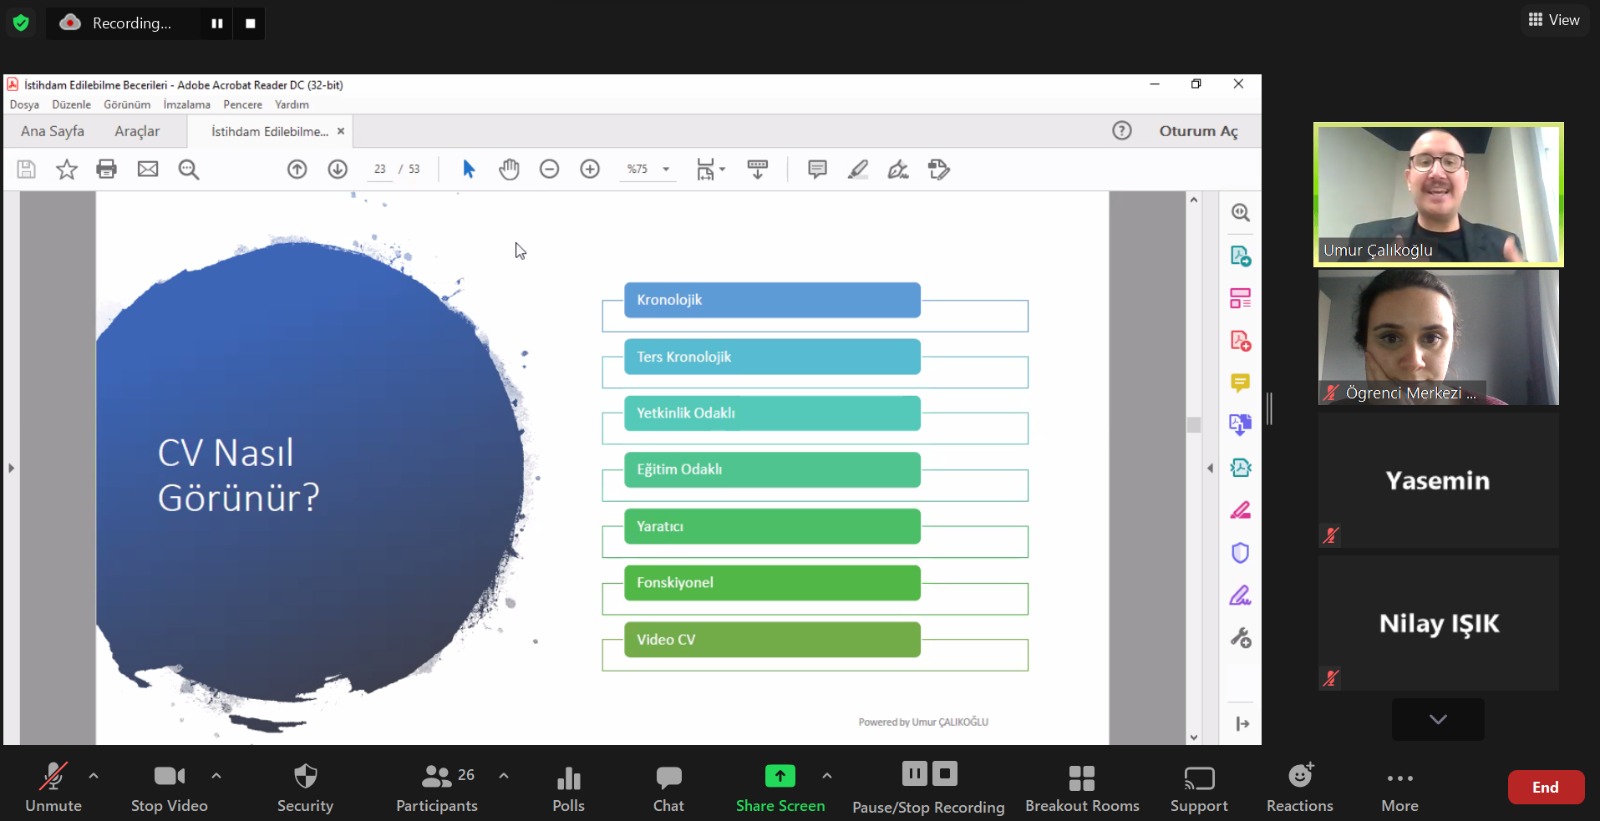Click the print icon in Acrobat toolbar
The height and width of the screenshot is (821, 1600).
point(106,169)
